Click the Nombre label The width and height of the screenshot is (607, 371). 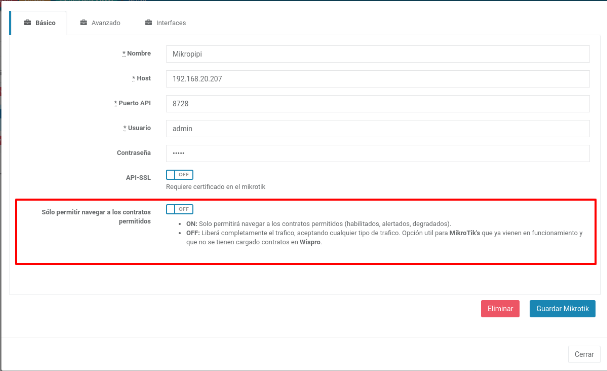coord(137,53)
